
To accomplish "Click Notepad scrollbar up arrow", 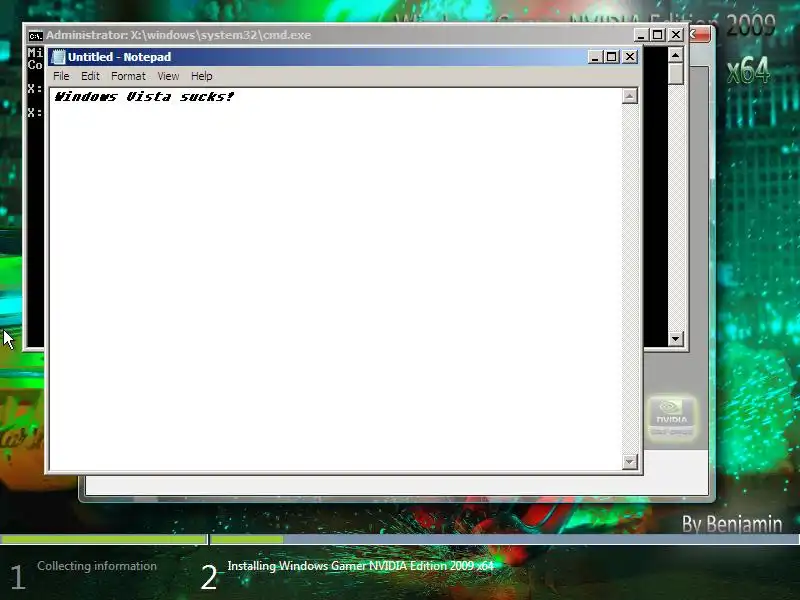I will (630, 96).
